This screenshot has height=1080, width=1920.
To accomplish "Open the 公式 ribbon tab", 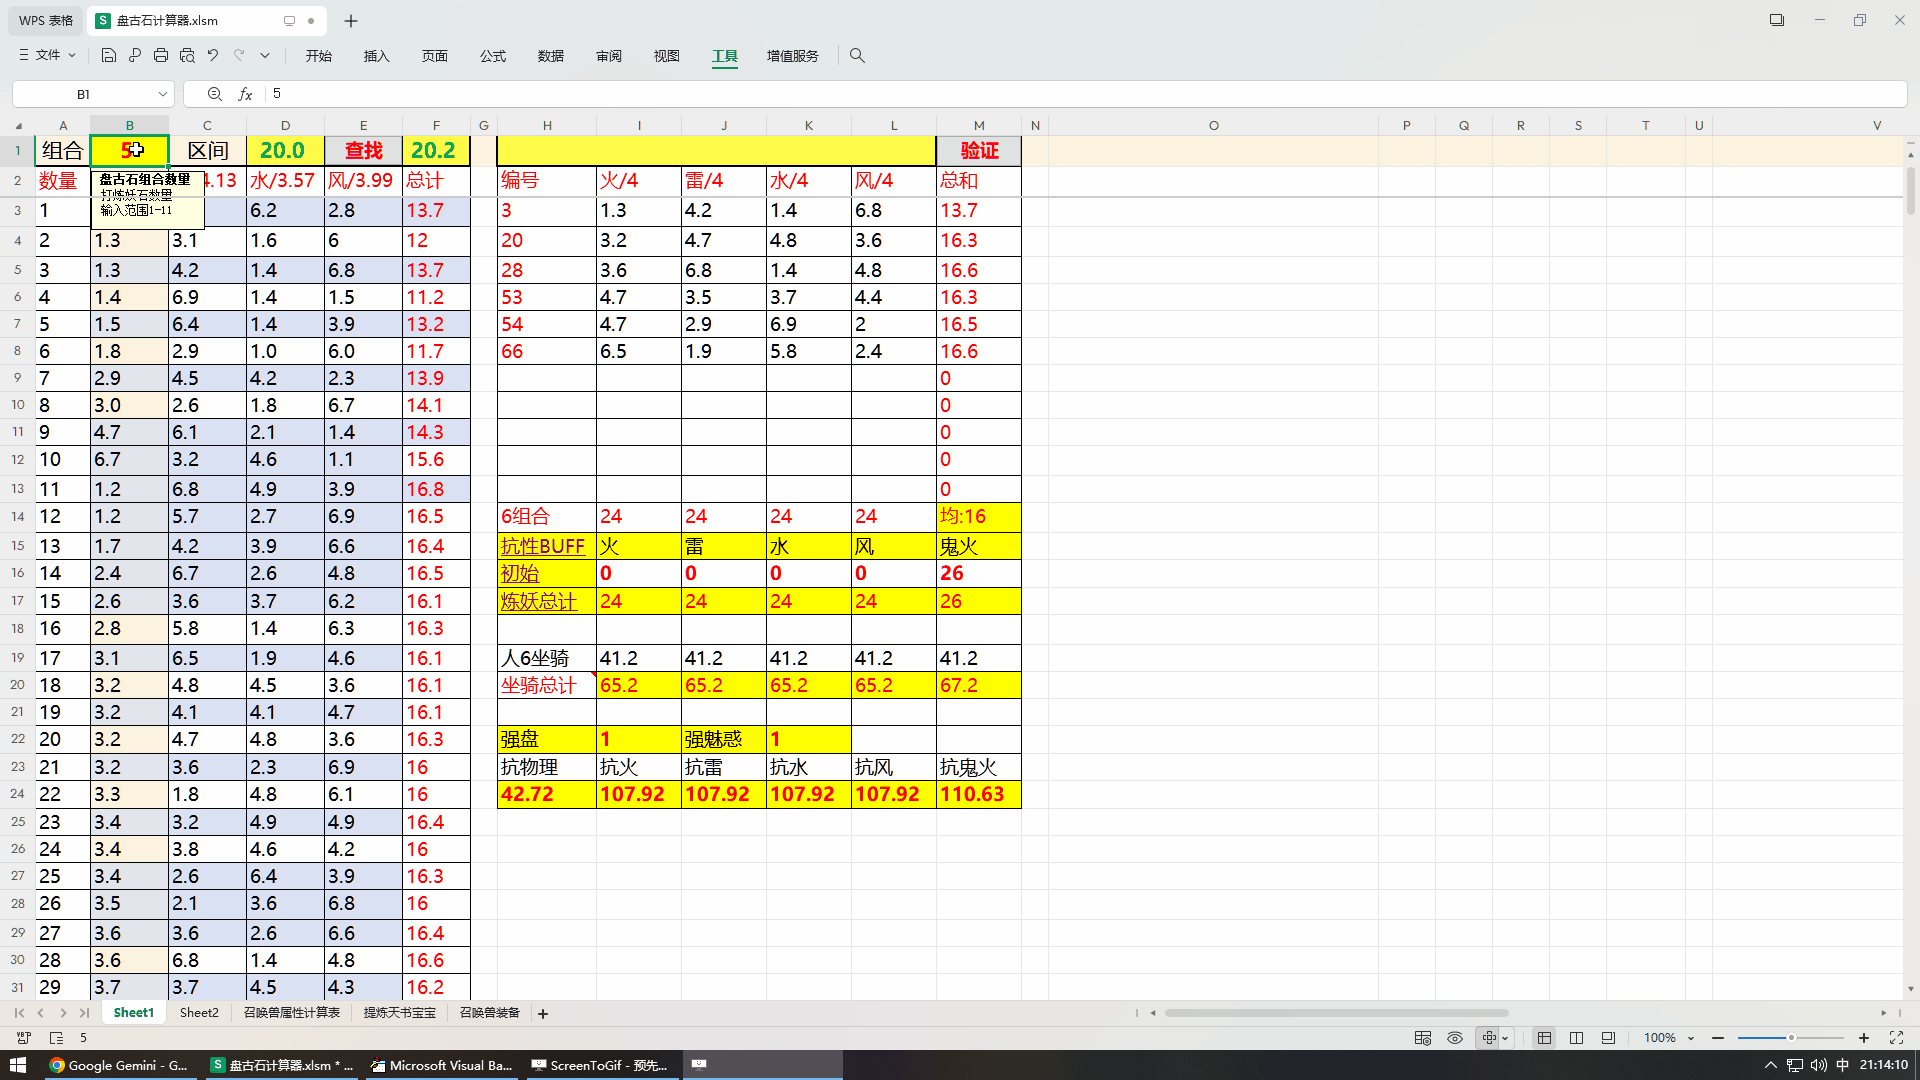I will pyautogui.click(x=492, y=56).
